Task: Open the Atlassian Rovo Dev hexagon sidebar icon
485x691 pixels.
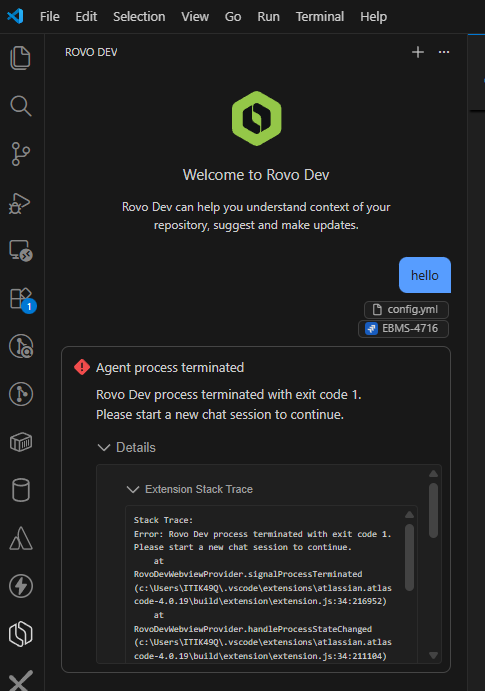Action: tap(21, 634)
